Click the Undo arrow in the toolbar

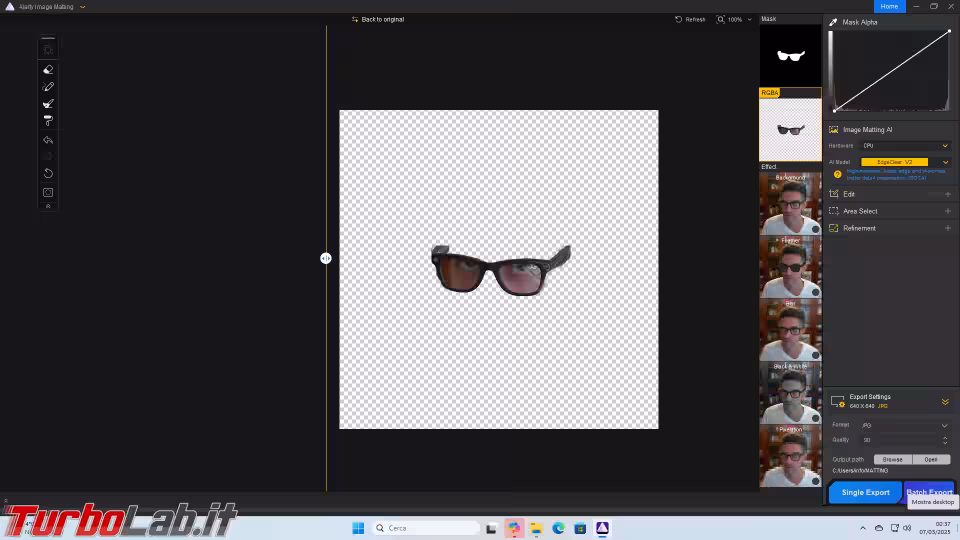point(48,140)
